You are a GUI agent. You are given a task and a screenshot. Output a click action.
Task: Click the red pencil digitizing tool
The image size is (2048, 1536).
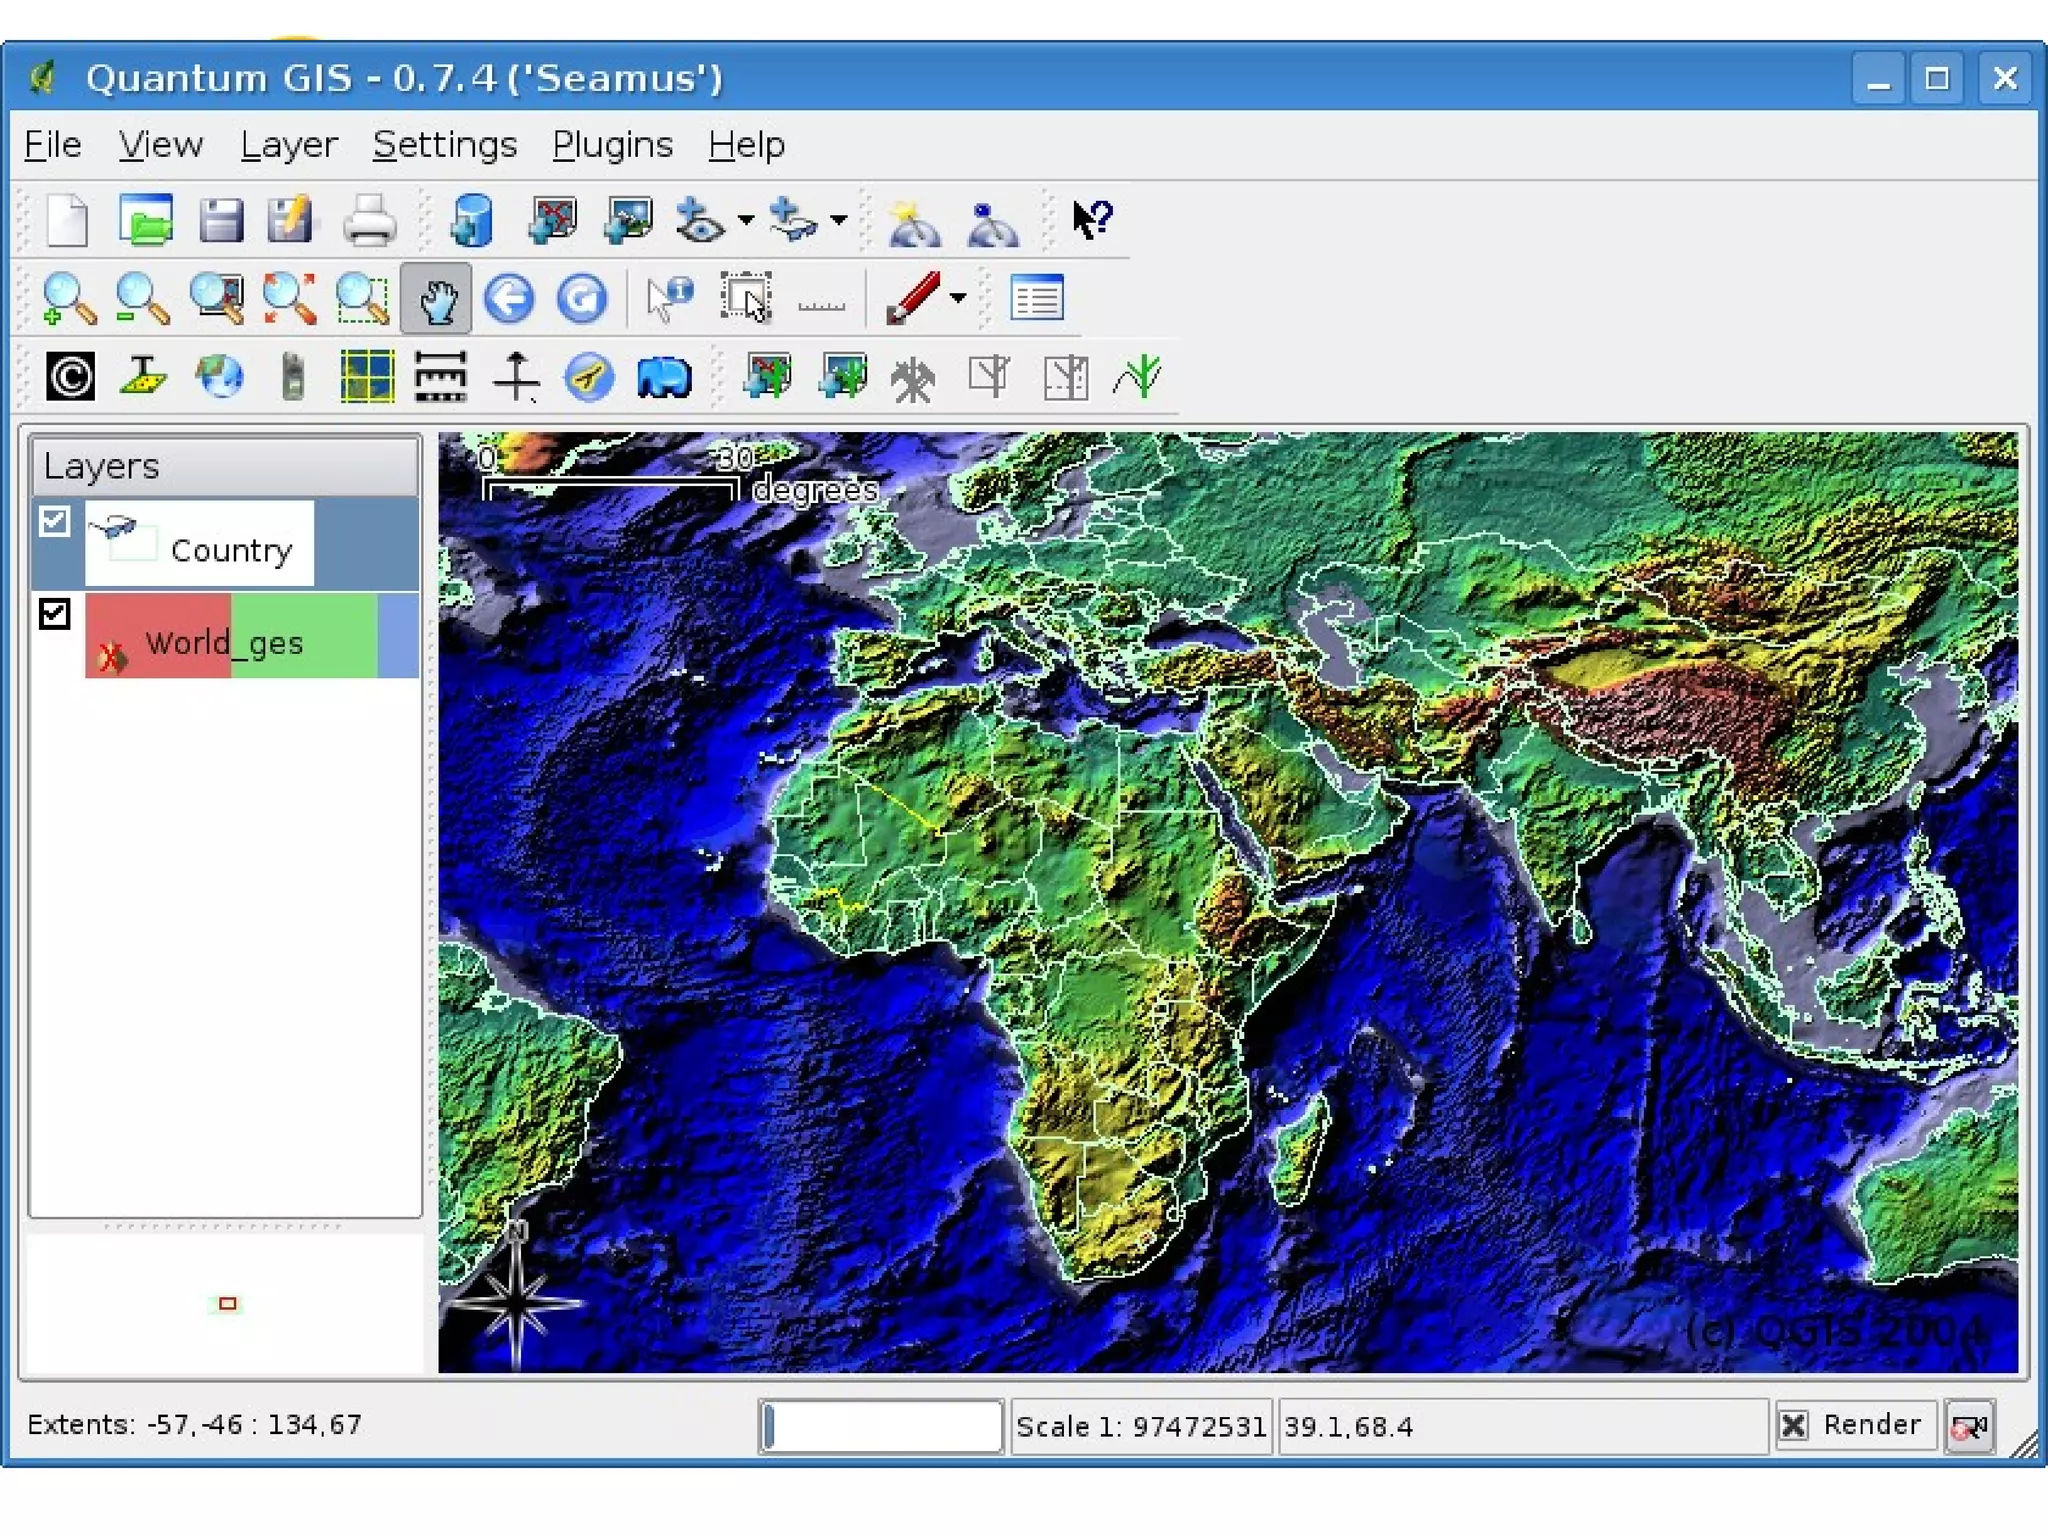click(912, 298)
